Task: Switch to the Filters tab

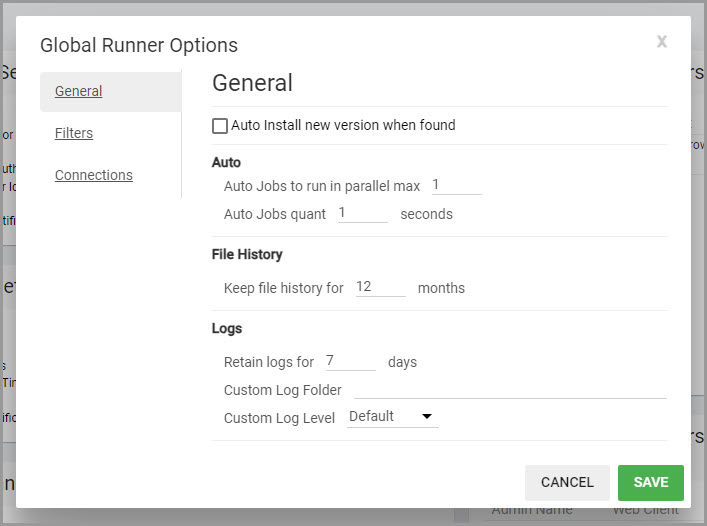Action: pyautogui.click(x=74, y=133)
